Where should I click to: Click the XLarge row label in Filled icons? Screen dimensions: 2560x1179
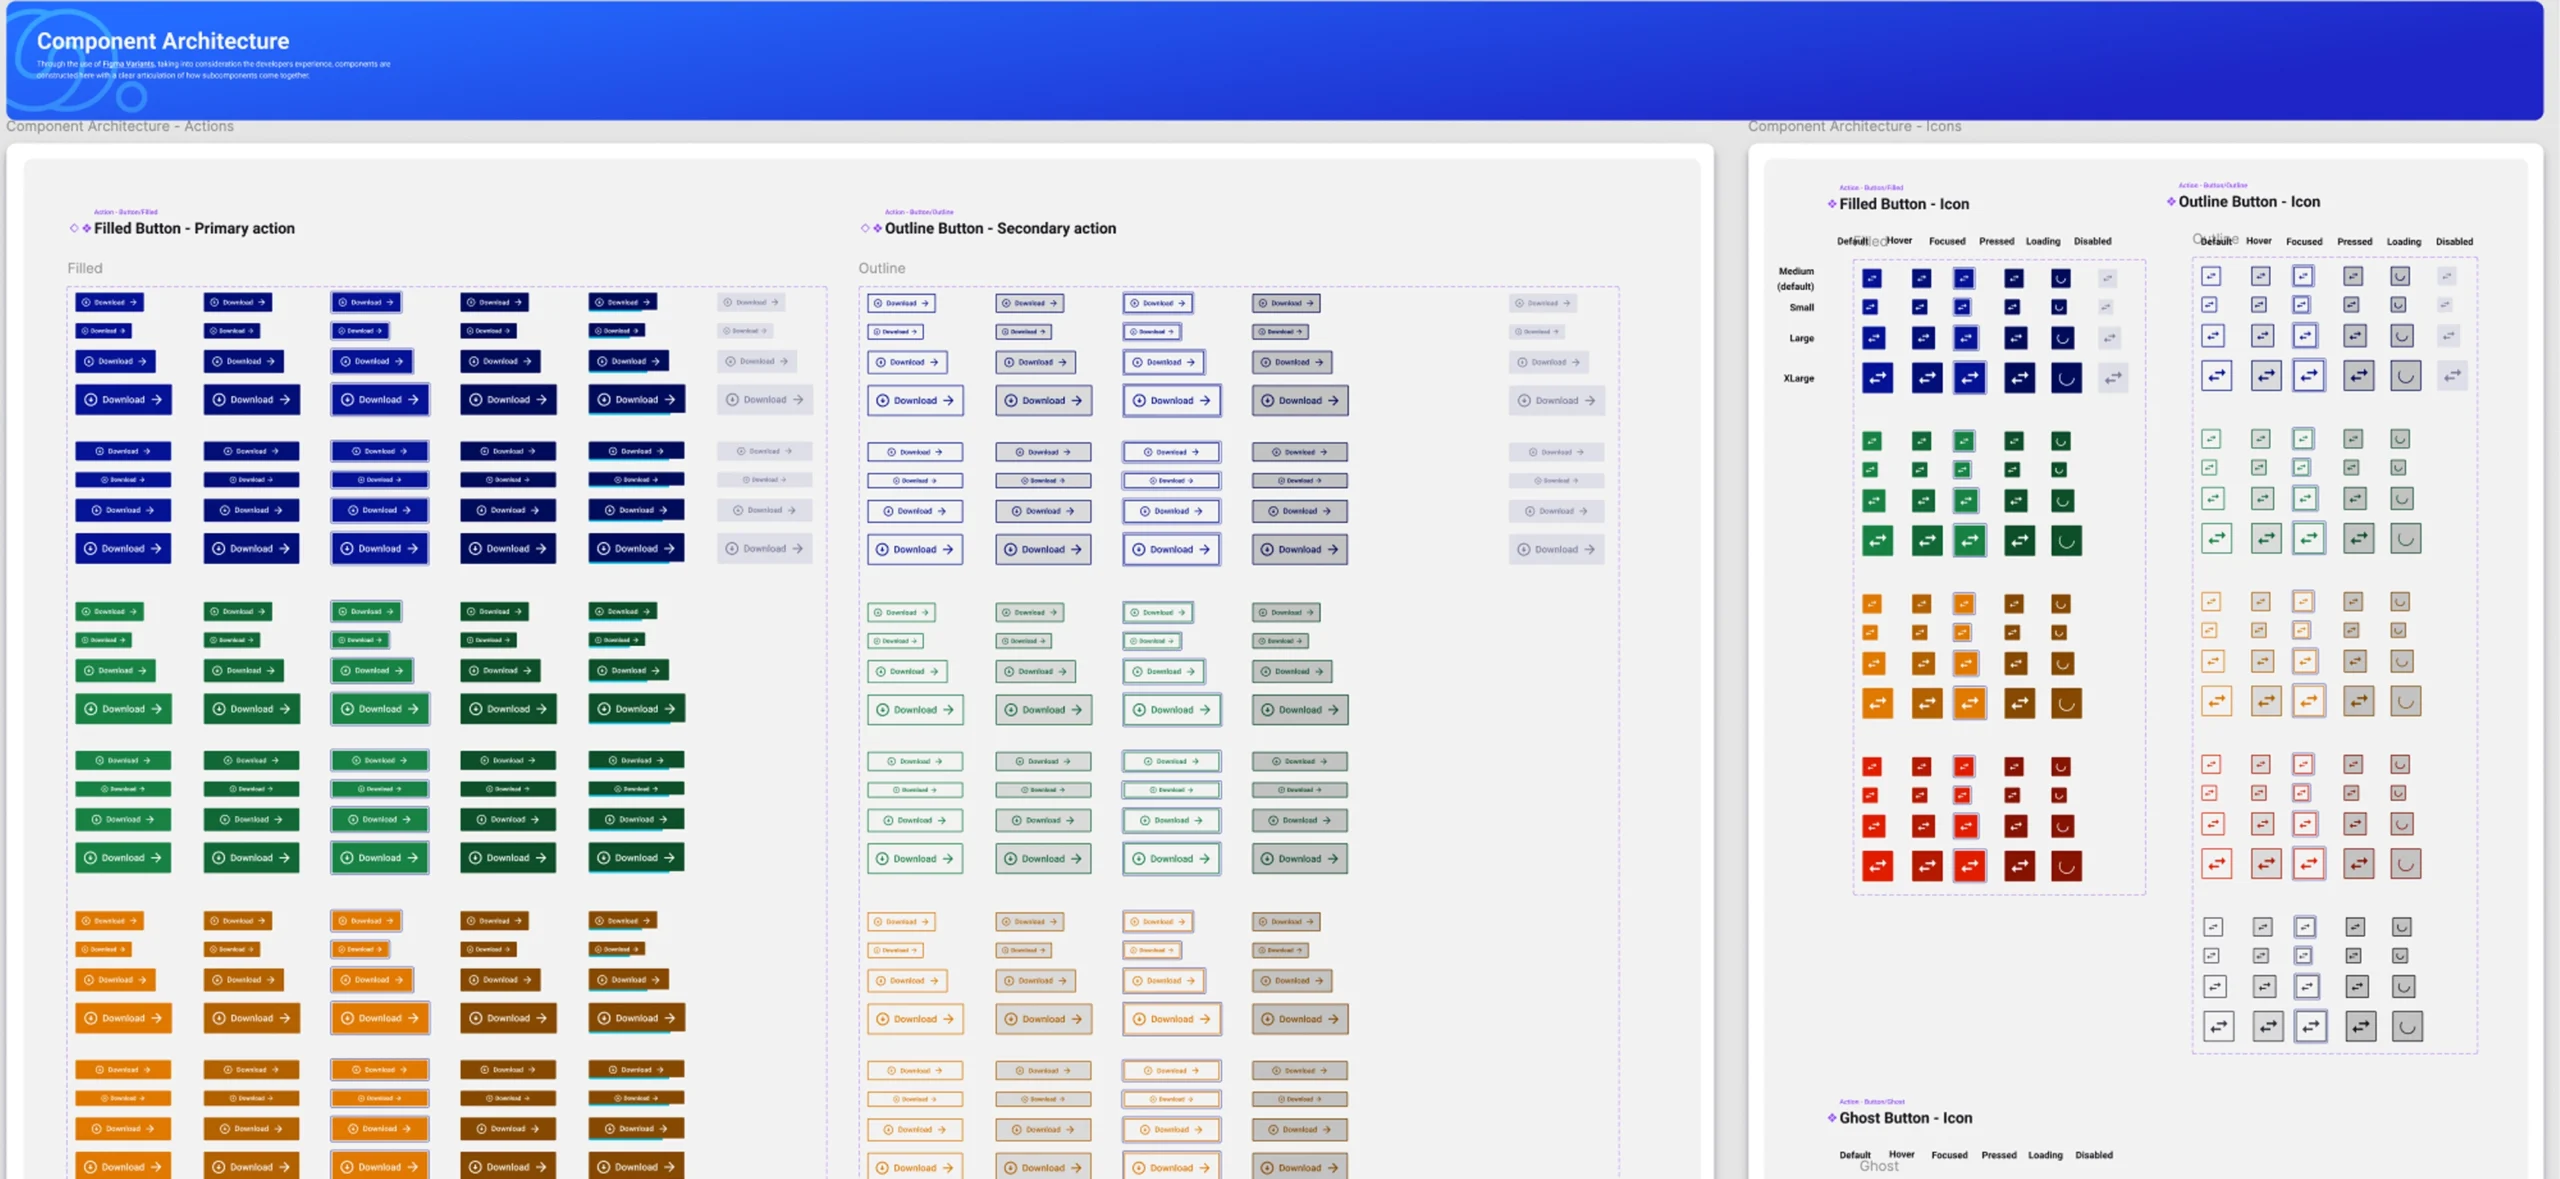[x=1798, y=378]
